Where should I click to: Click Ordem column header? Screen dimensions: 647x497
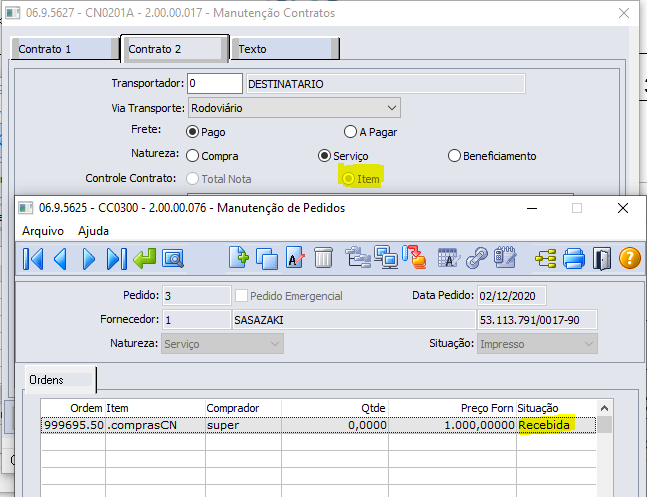pyautogui.click(x=73, y=408)
